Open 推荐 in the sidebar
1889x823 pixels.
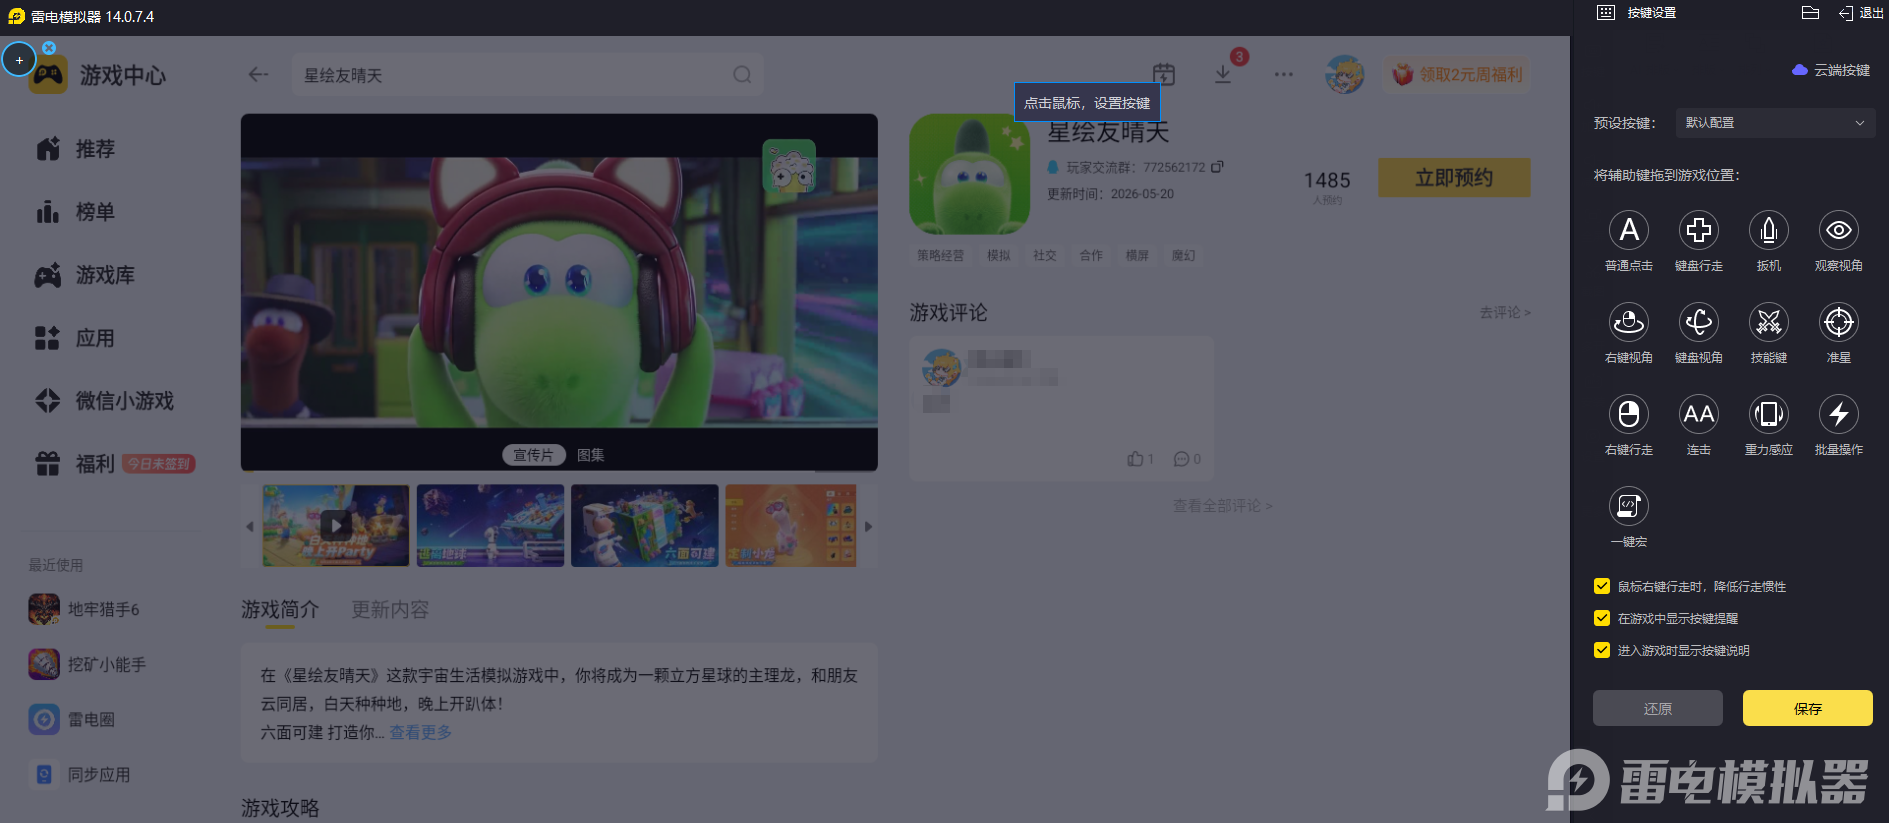76,149
